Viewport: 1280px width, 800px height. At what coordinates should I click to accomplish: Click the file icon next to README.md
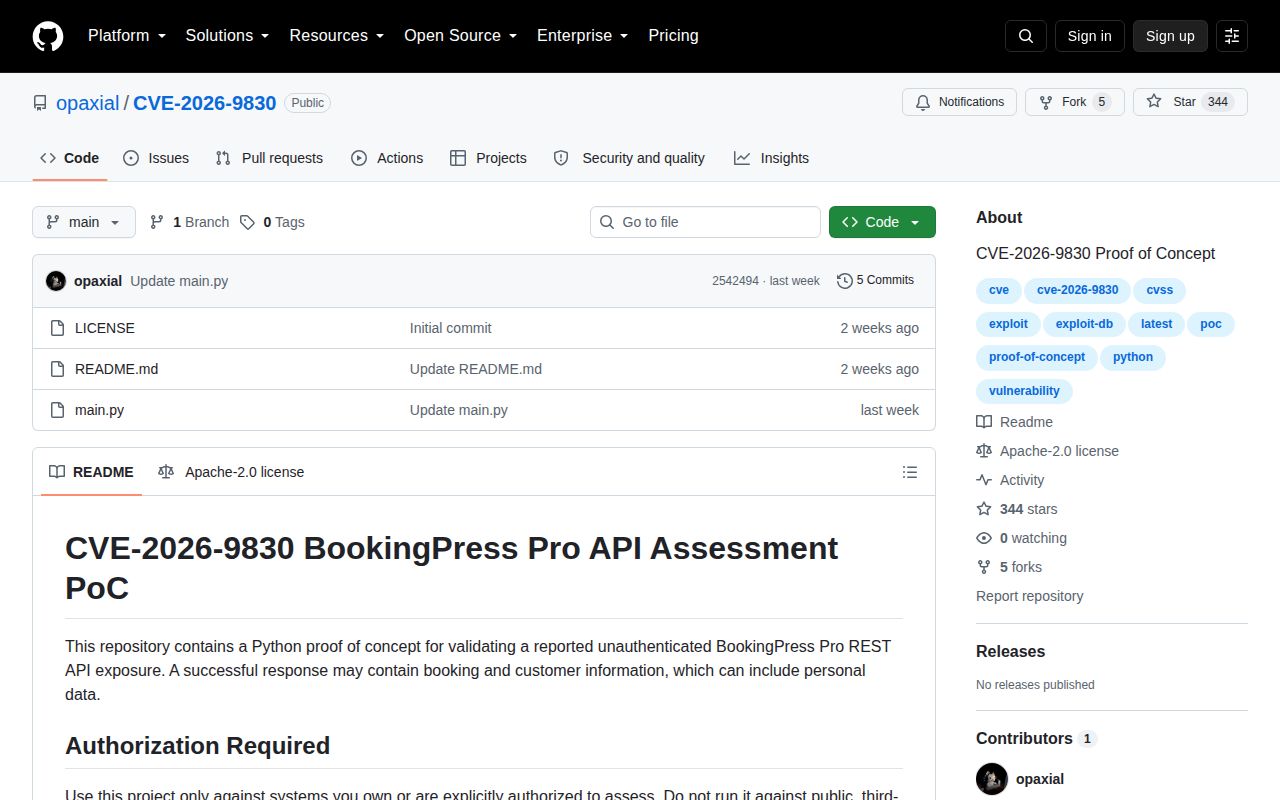click(x=57, y=369)
